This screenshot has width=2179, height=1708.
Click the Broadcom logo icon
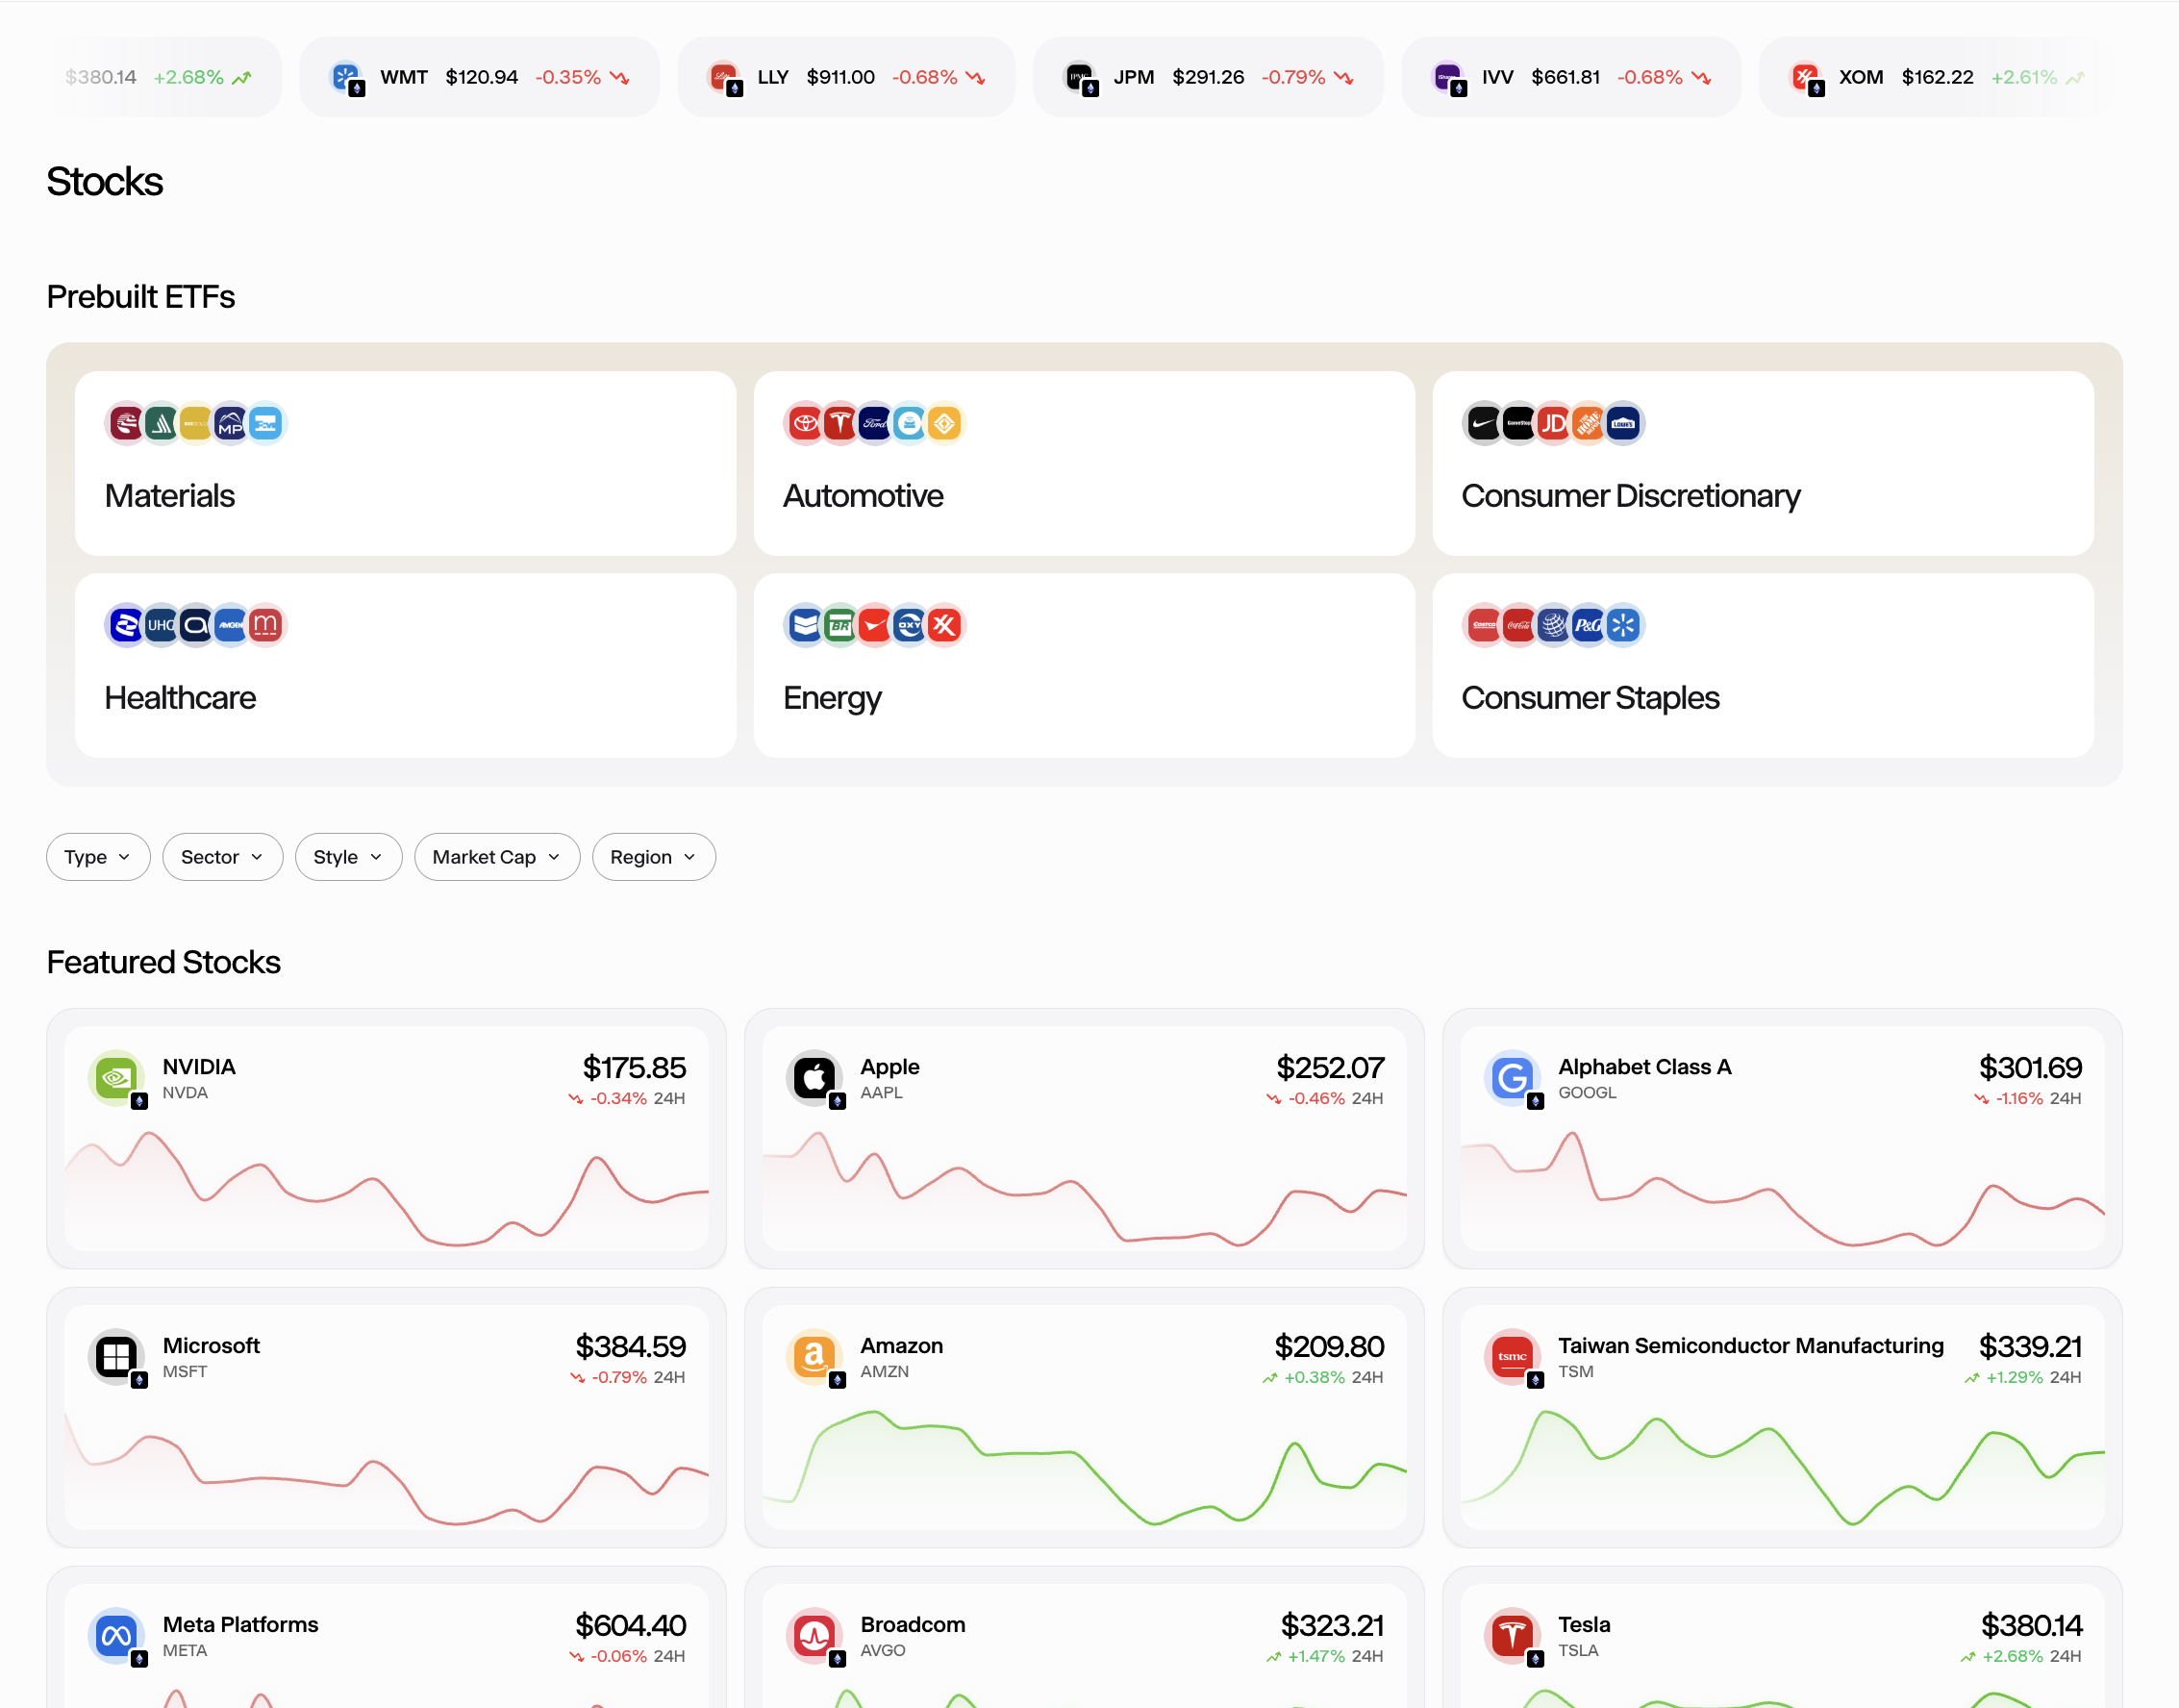pyautogui.click(x=814, y=1636)
